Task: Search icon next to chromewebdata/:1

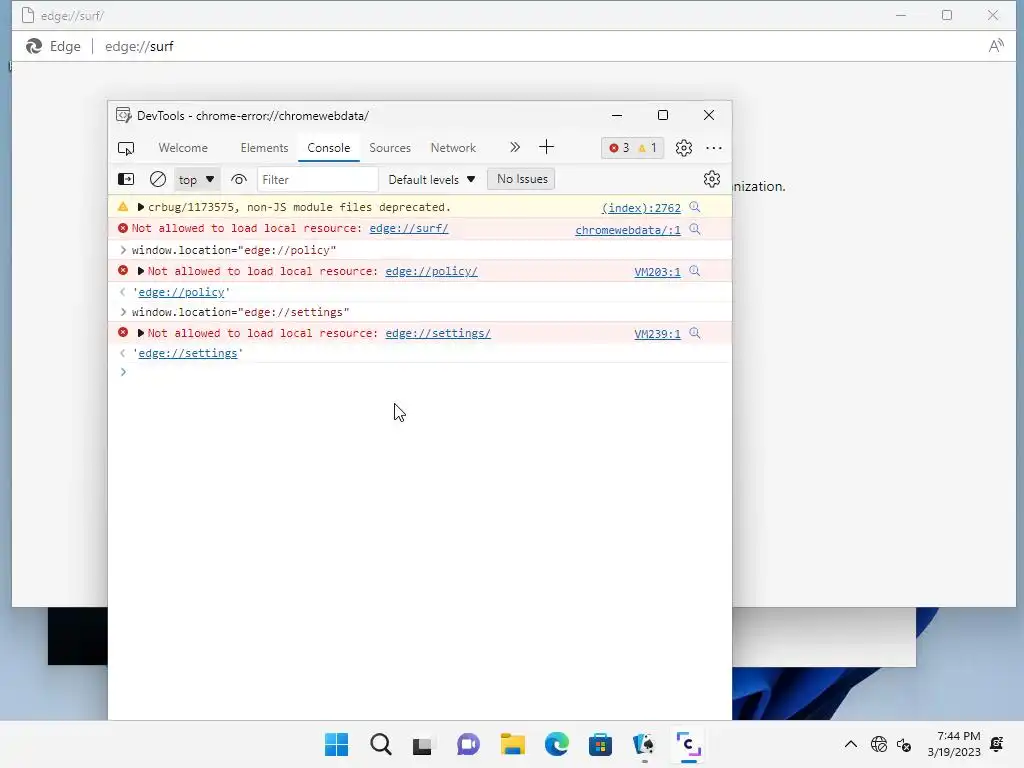Action: (695, 229)
